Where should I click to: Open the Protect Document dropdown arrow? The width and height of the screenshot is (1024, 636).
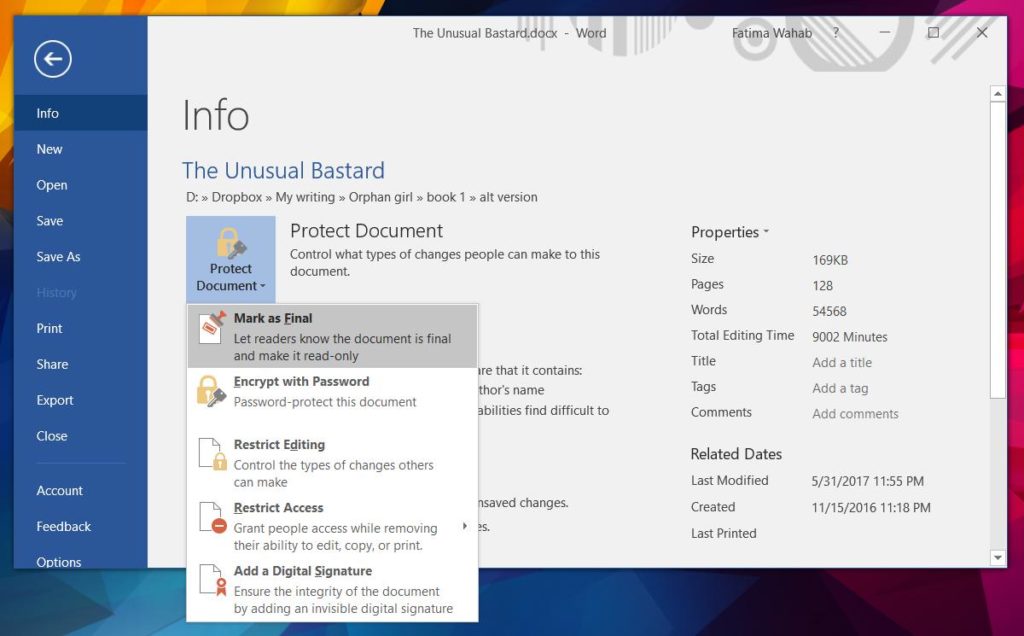pos(262,286)
